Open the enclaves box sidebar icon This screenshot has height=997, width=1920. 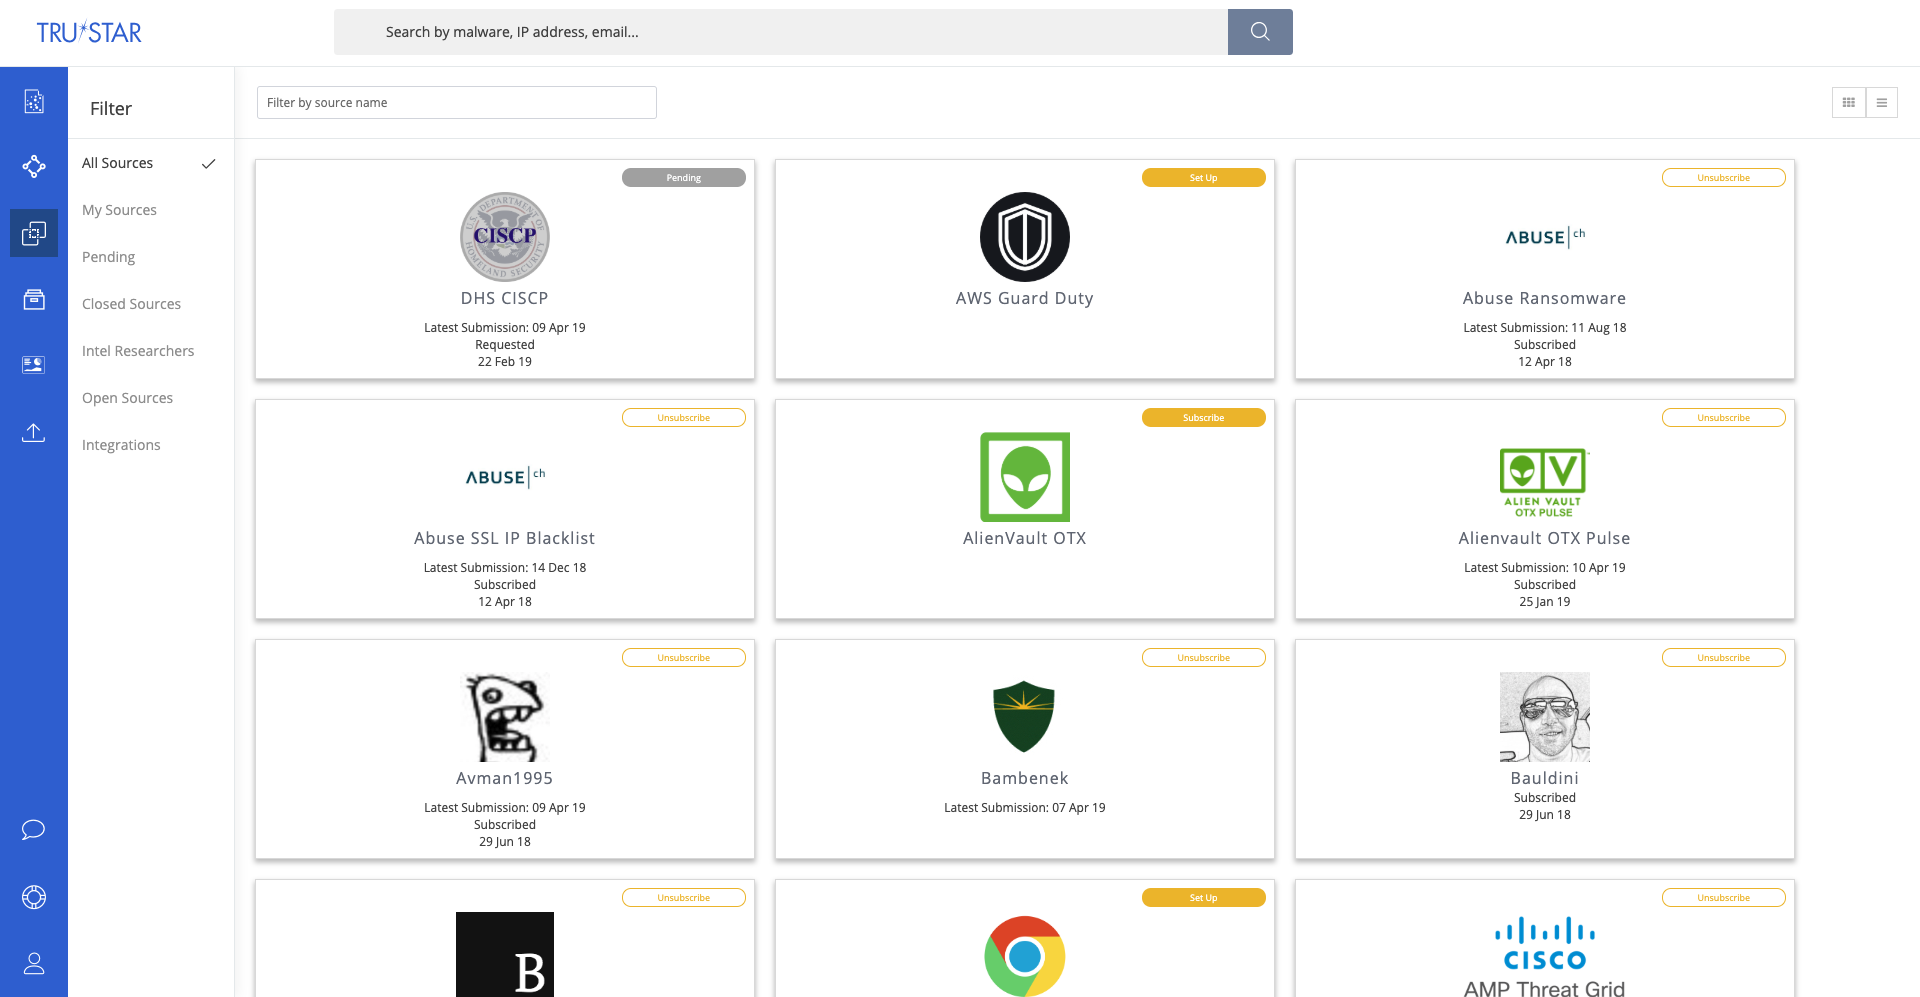[34, 299]
